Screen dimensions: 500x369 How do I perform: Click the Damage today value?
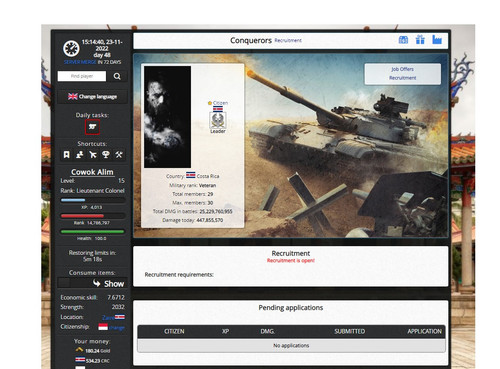coord(210,220)
